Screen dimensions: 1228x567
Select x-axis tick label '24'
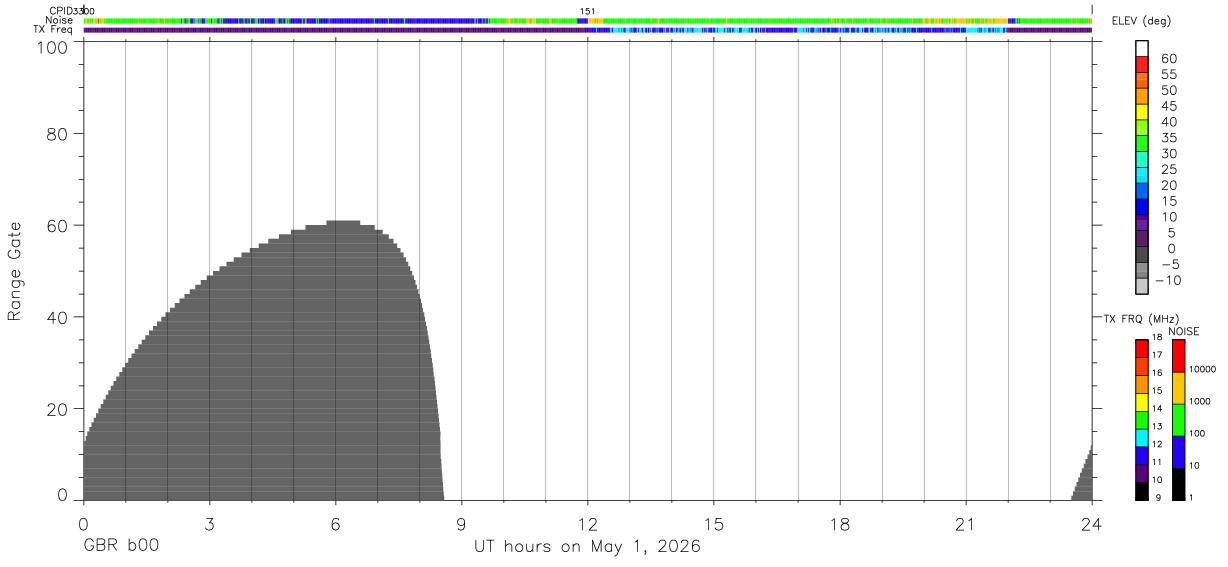[1092, 524]
